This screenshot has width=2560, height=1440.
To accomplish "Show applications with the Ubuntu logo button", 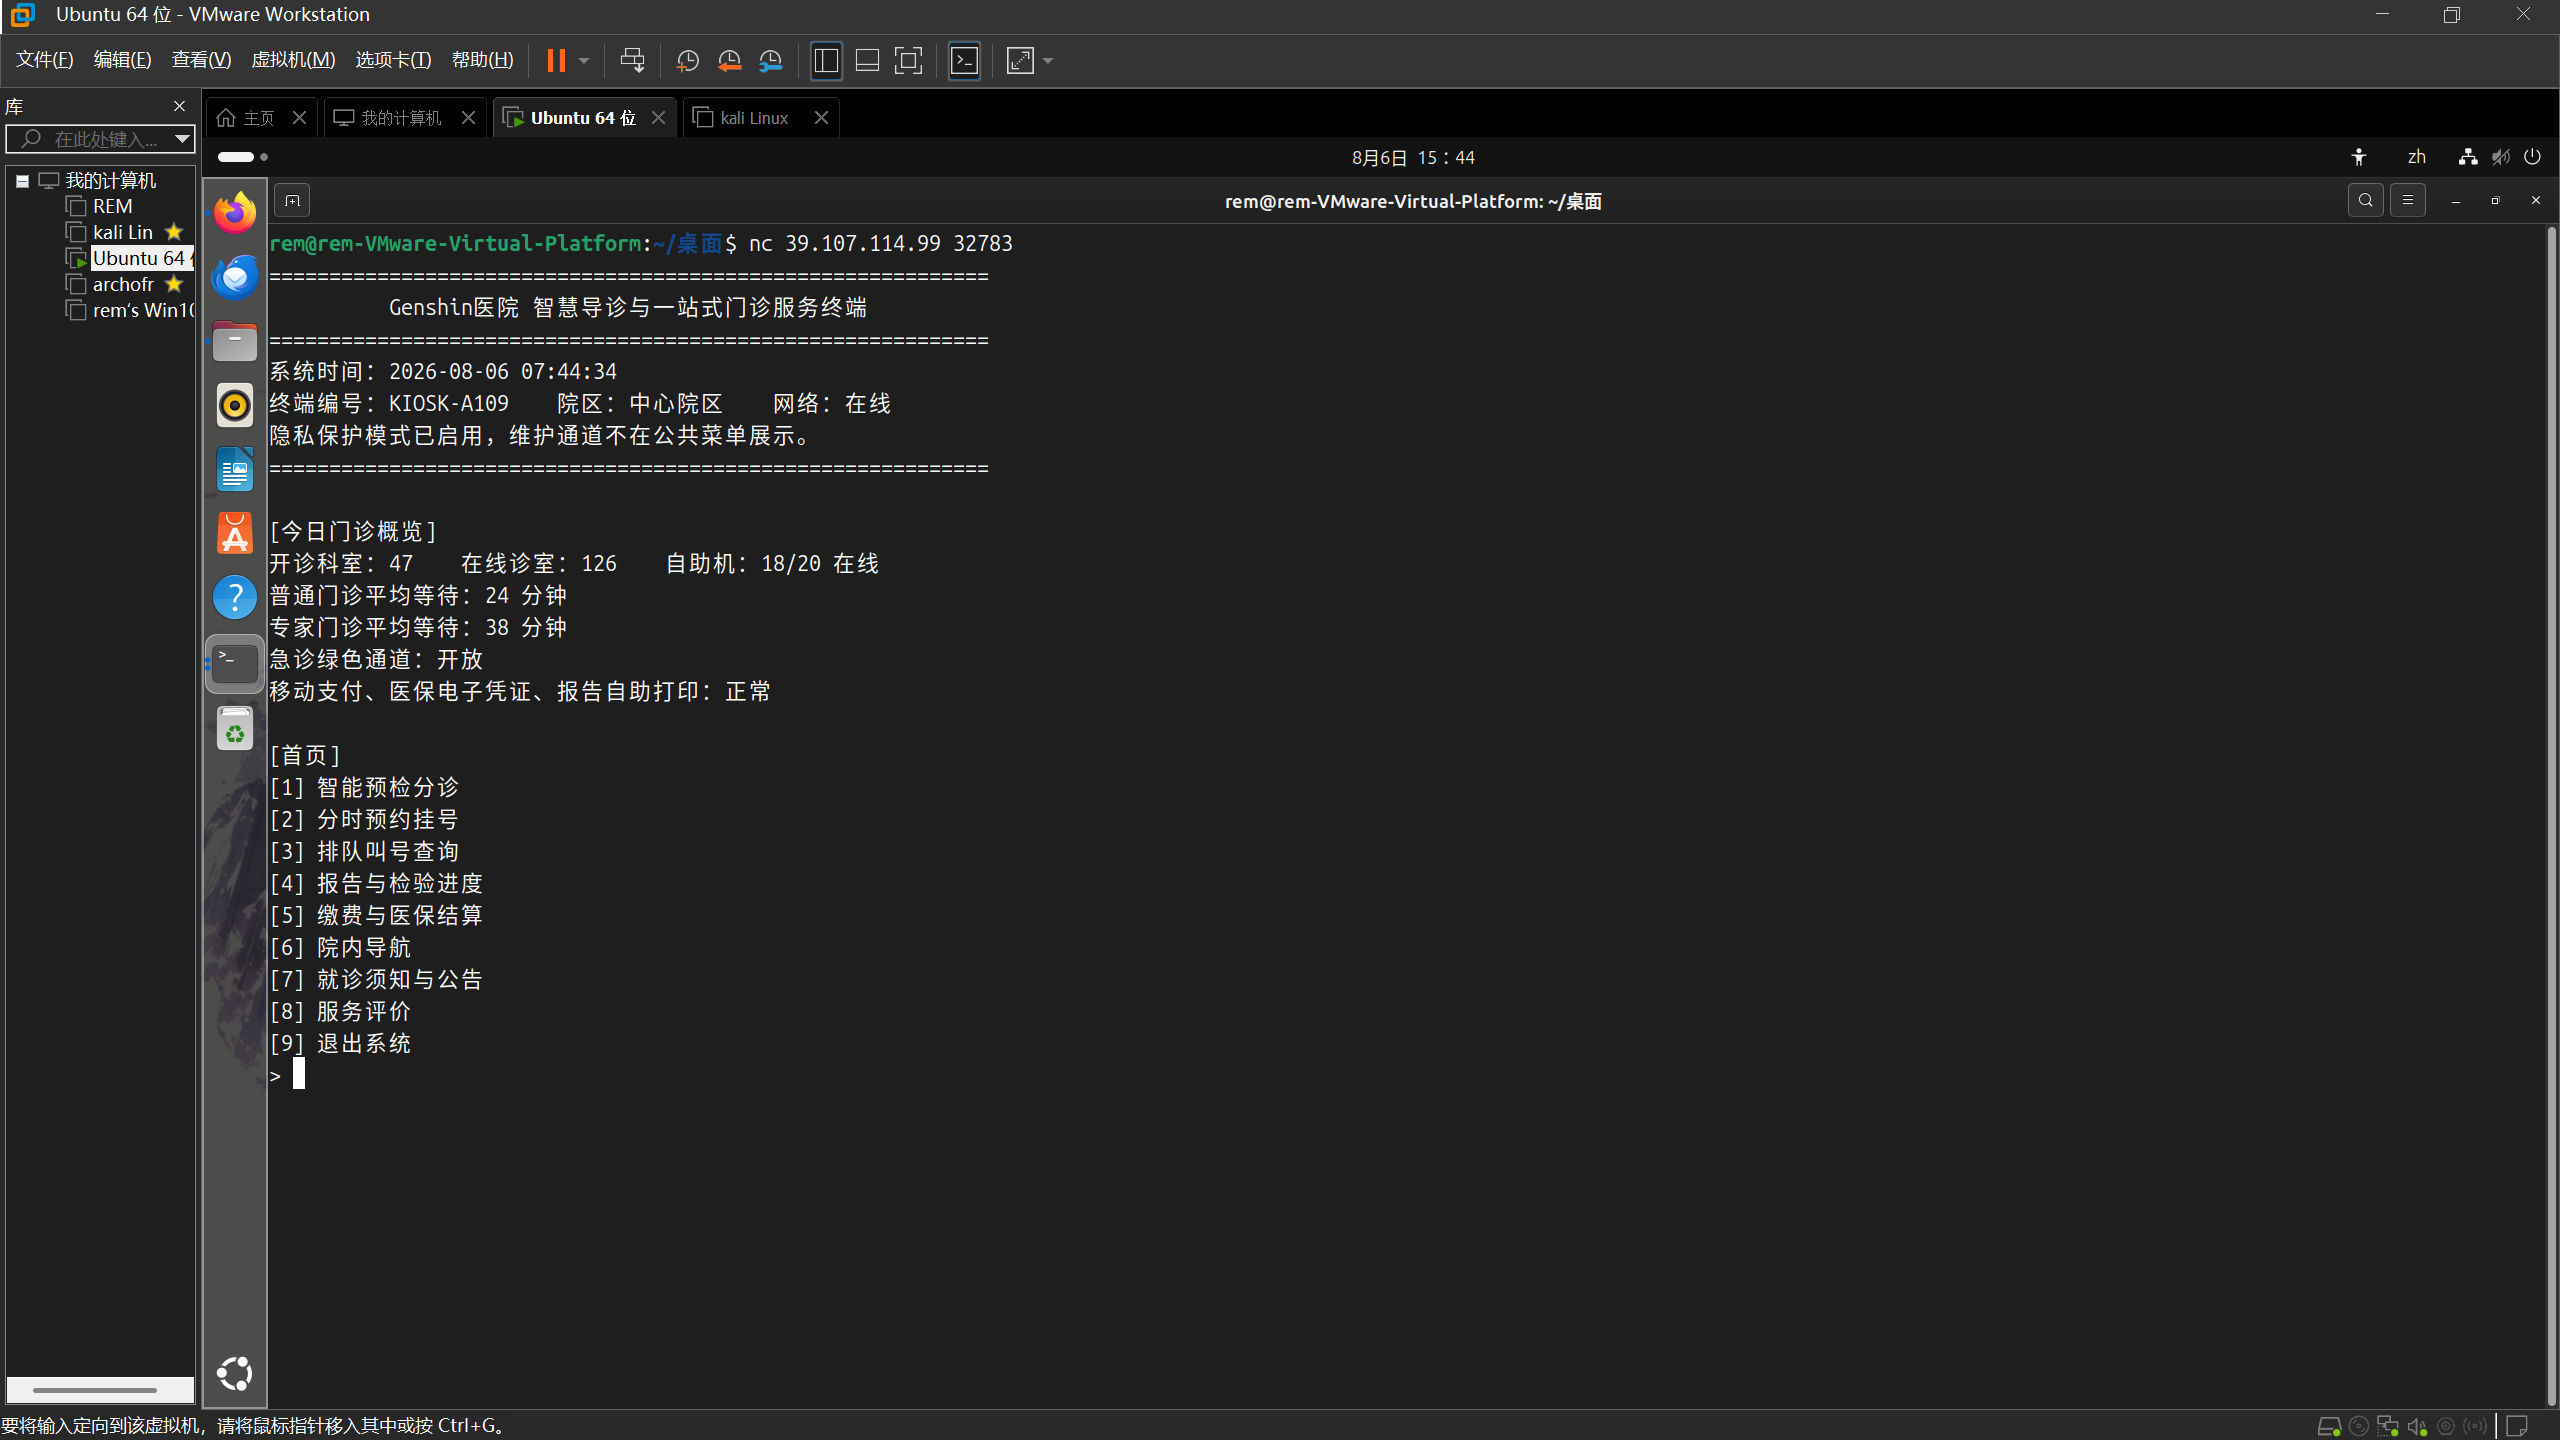I will point(235,1373).
